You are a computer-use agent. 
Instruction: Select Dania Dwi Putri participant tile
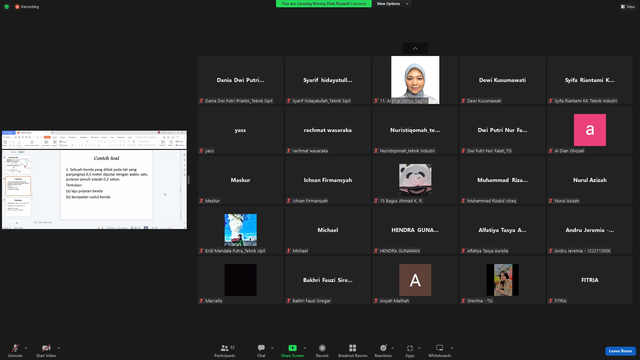tap(240, 80)
